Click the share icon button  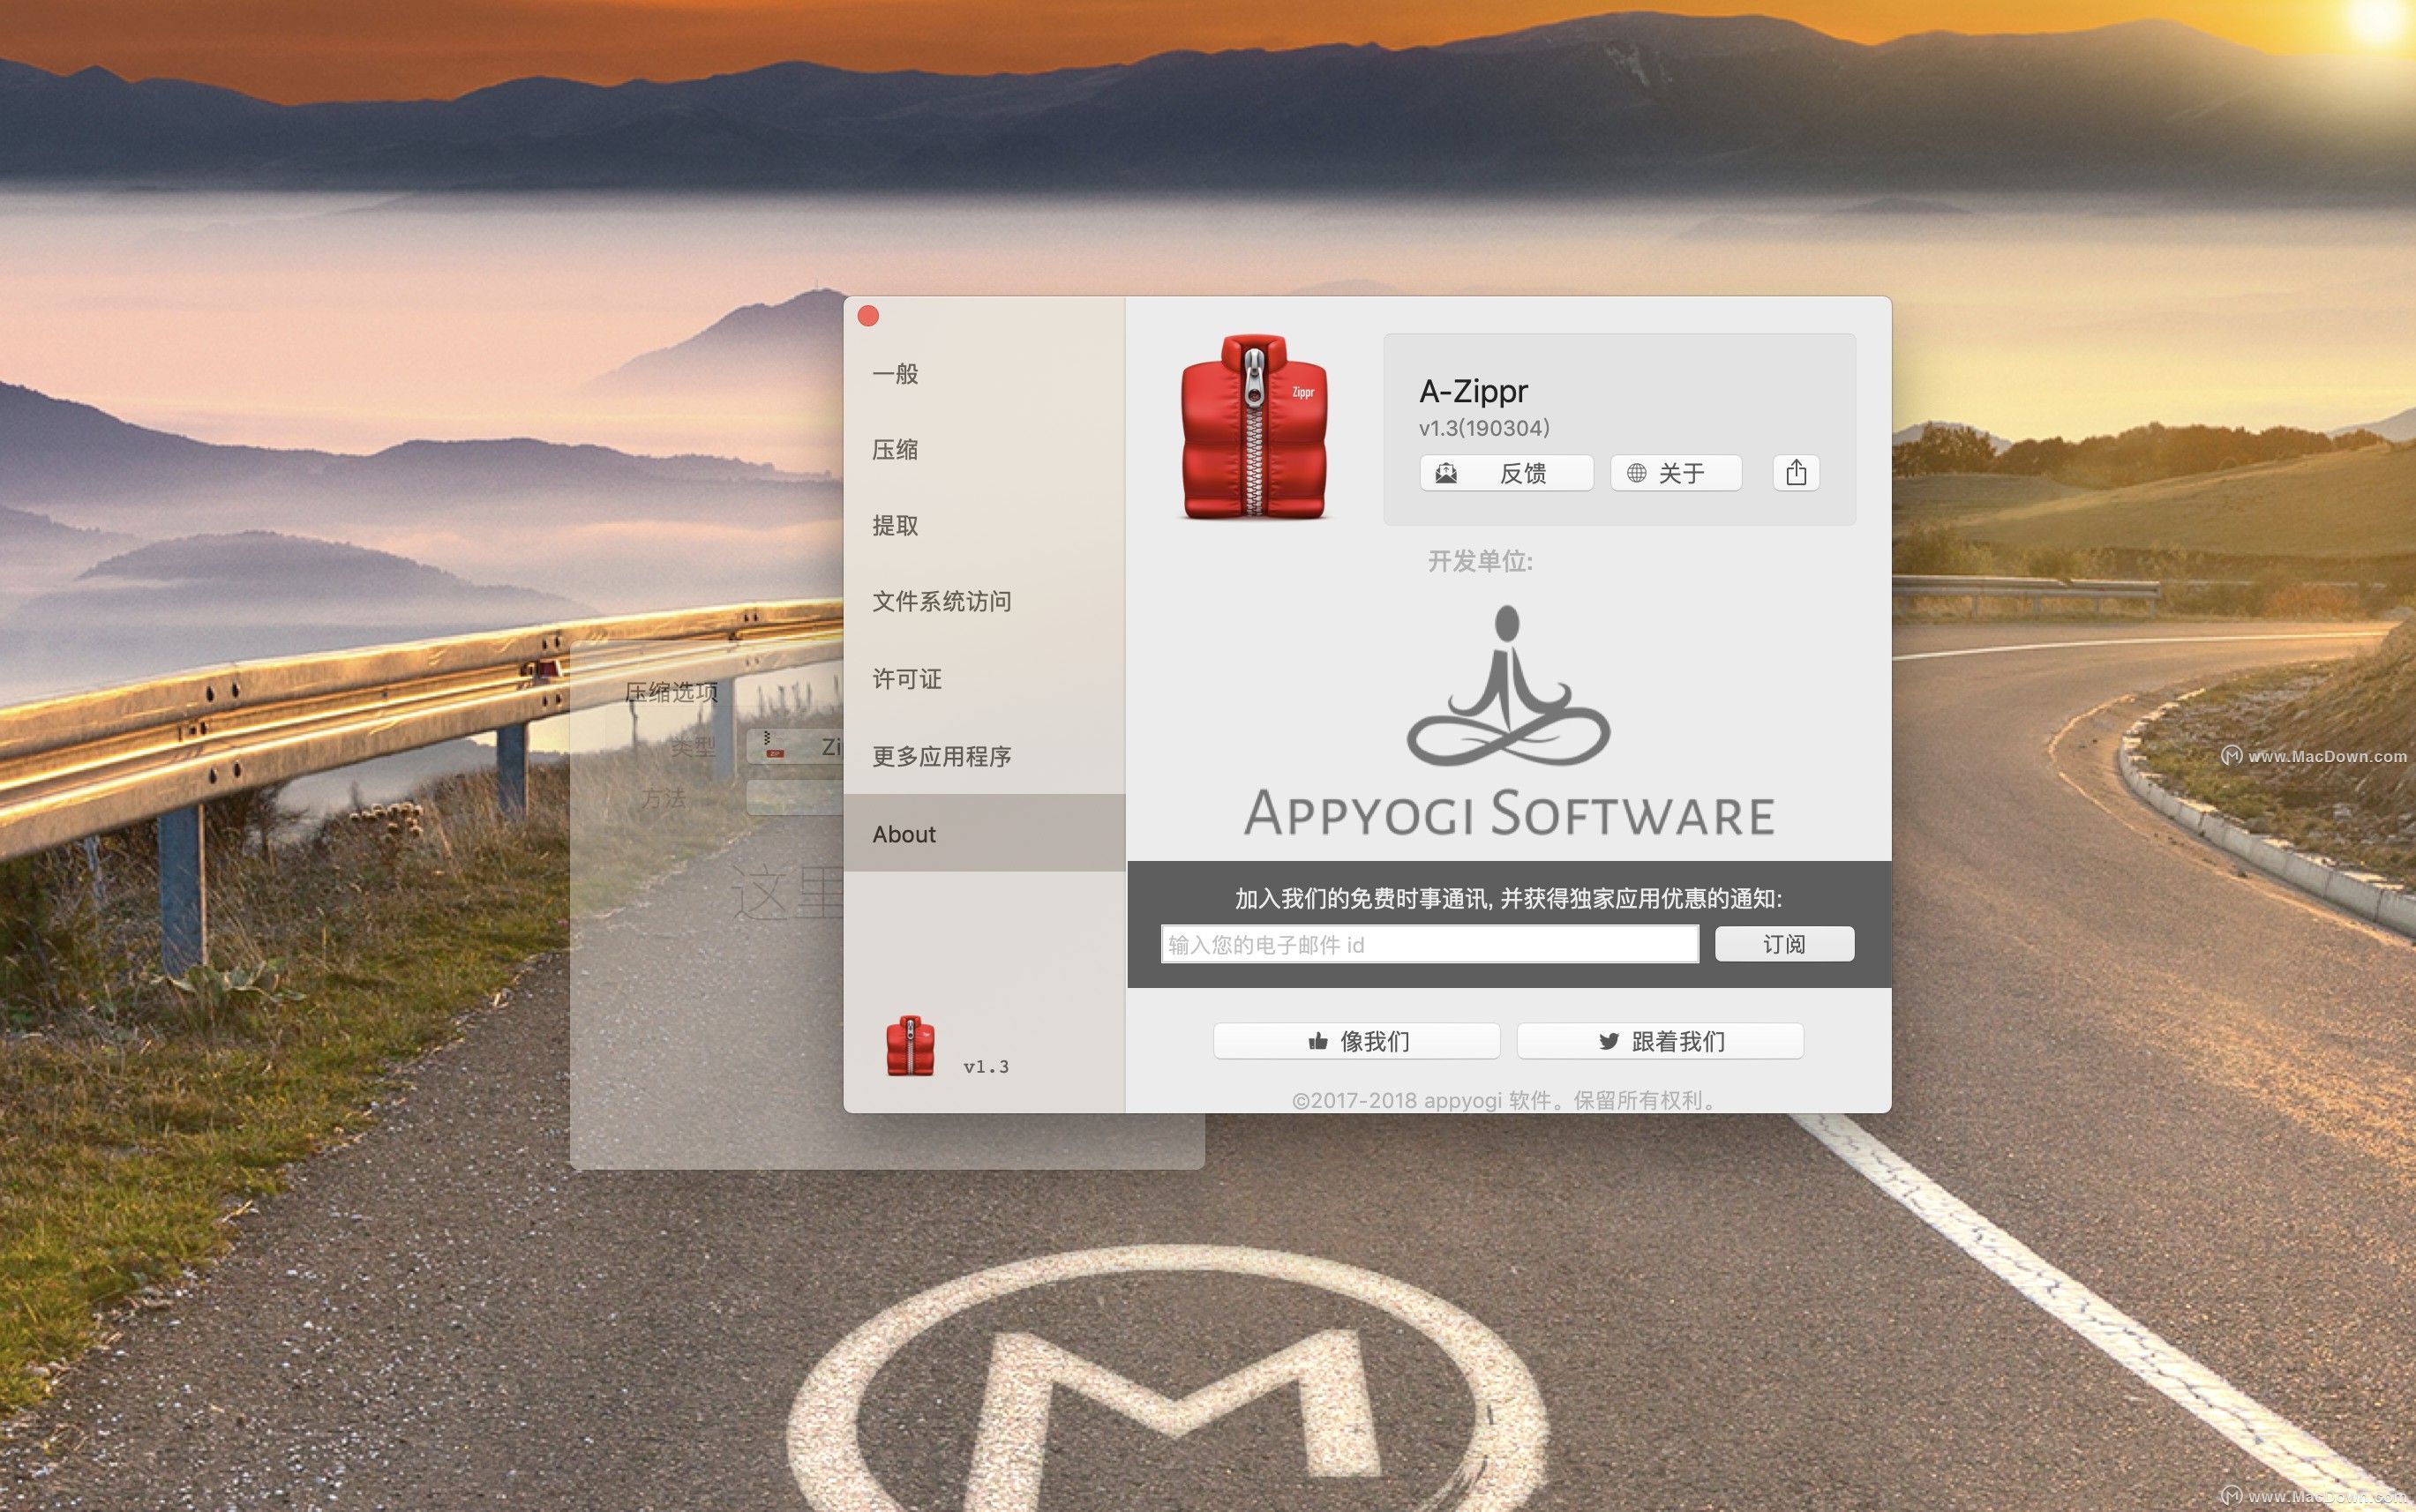(x=1796, y=472)
